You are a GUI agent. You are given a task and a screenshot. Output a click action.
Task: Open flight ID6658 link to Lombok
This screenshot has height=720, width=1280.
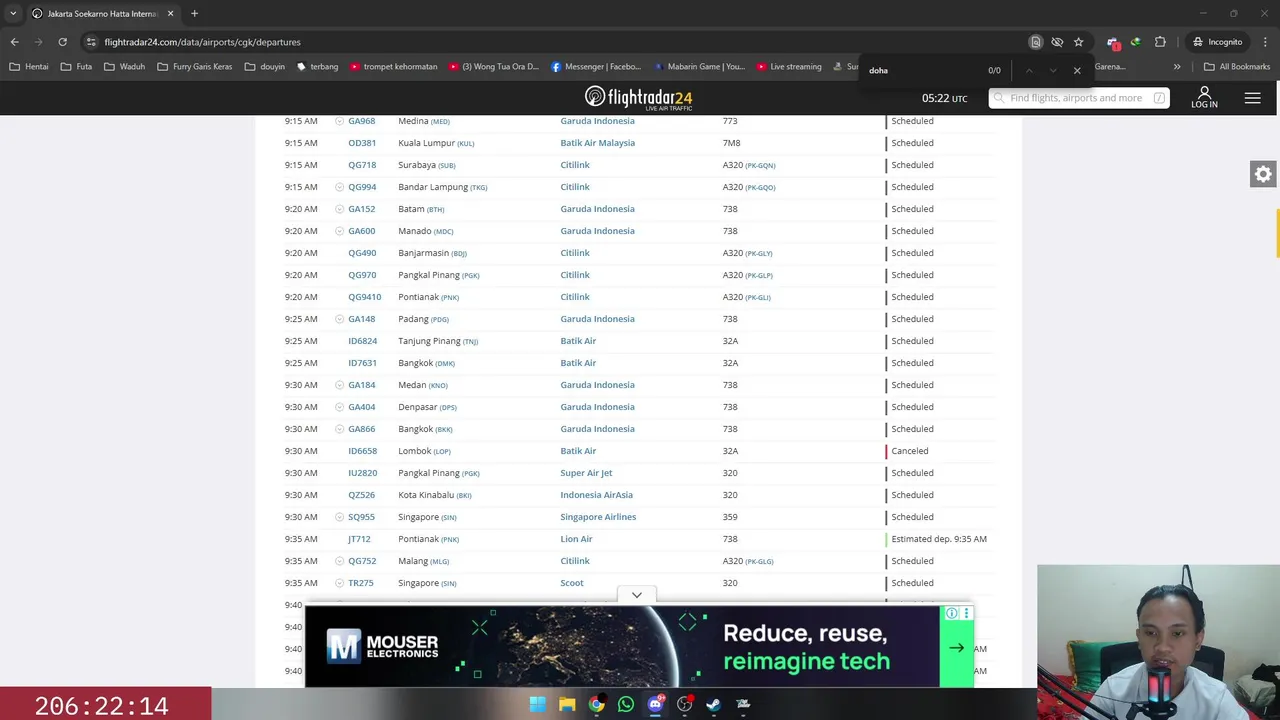click(362, 451)
